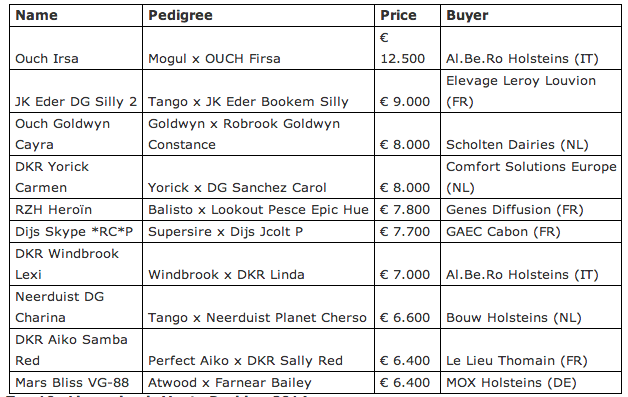The image size is (628, 397).
Task: Click the € 12.500 price cell
Action: click(407, 48)
